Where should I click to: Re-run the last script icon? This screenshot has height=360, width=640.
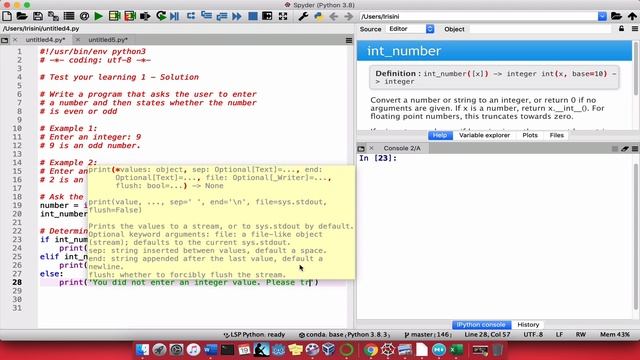pyautogui.click(x=161, y=16)
